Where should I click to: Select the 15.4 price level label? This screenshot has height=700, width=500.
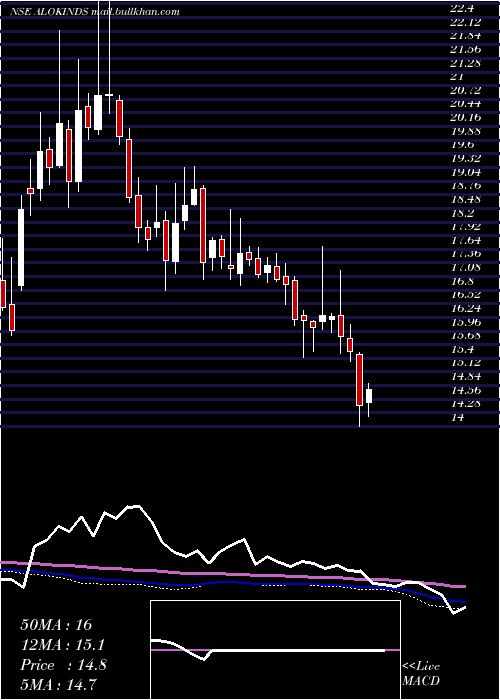click(462, 349)
